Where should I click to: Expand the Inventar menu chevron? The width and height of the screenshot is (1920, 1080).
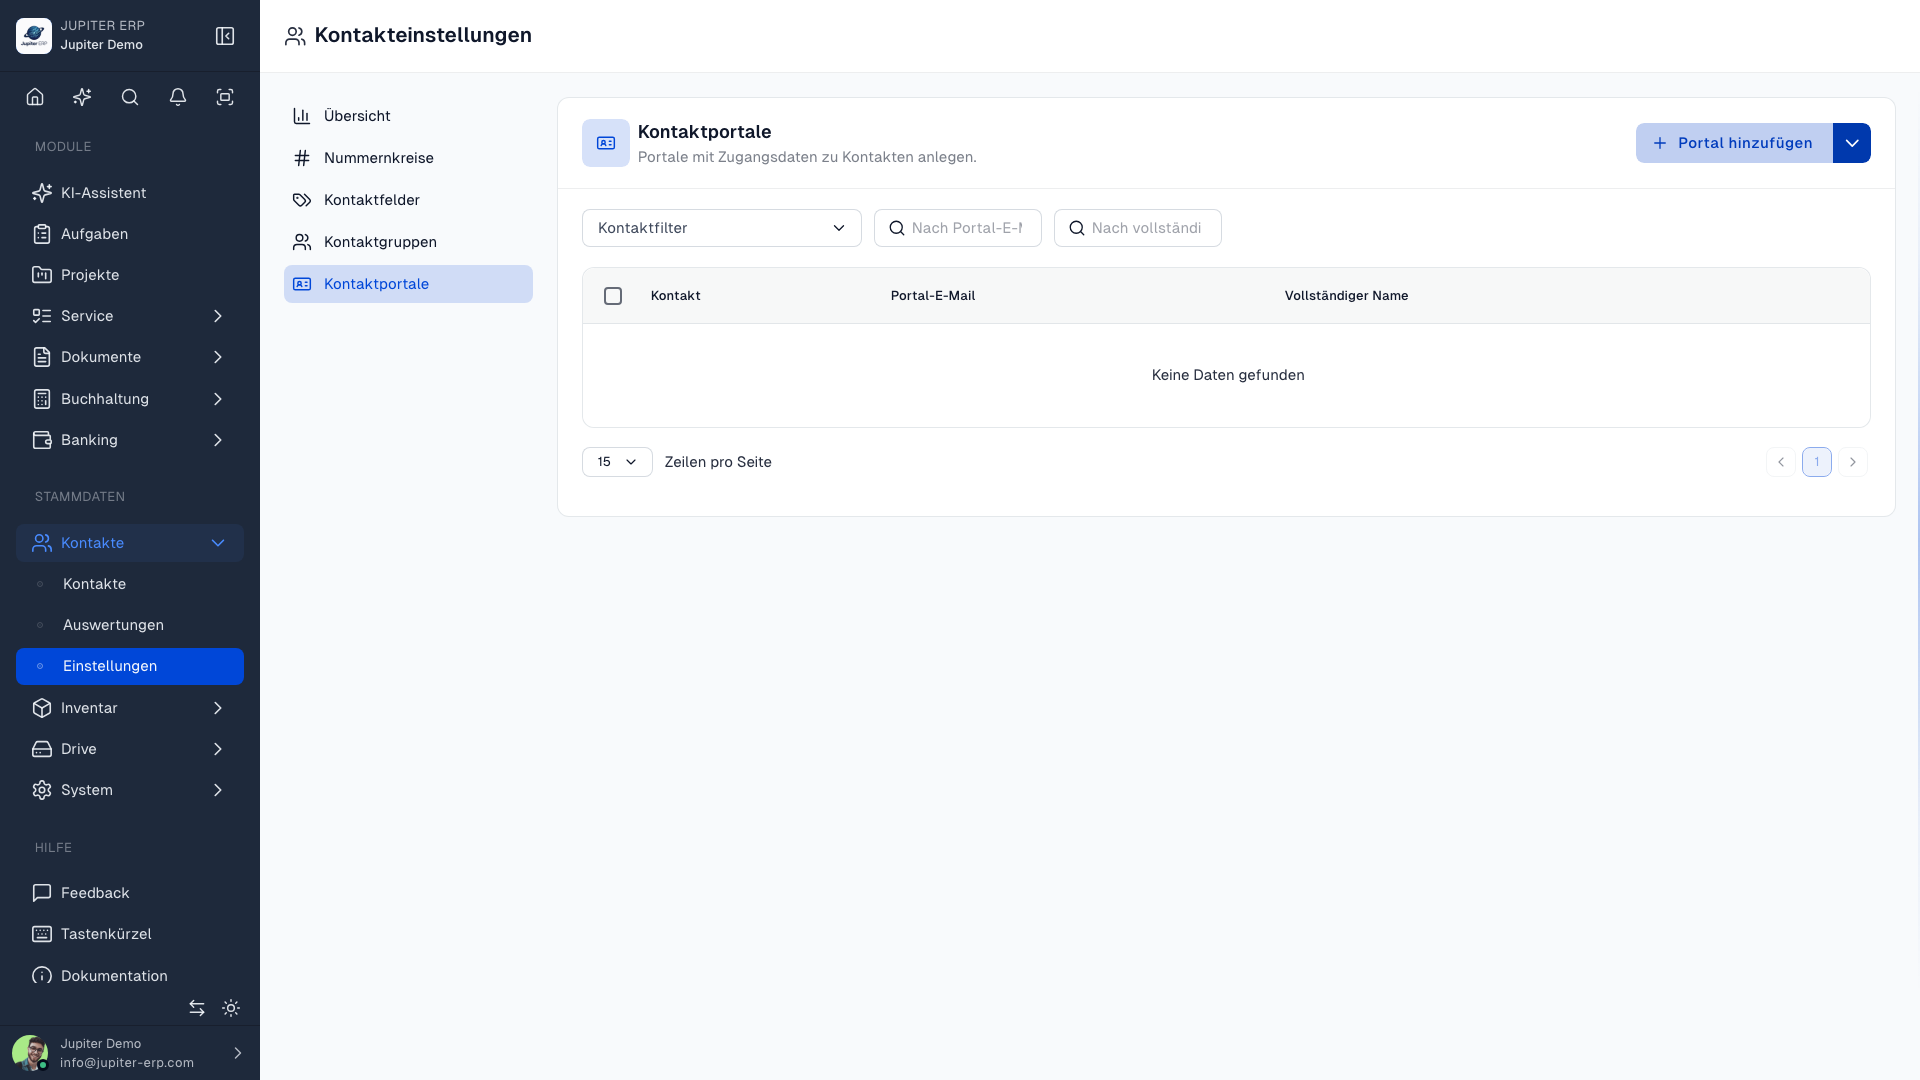[x=218, y=708]
